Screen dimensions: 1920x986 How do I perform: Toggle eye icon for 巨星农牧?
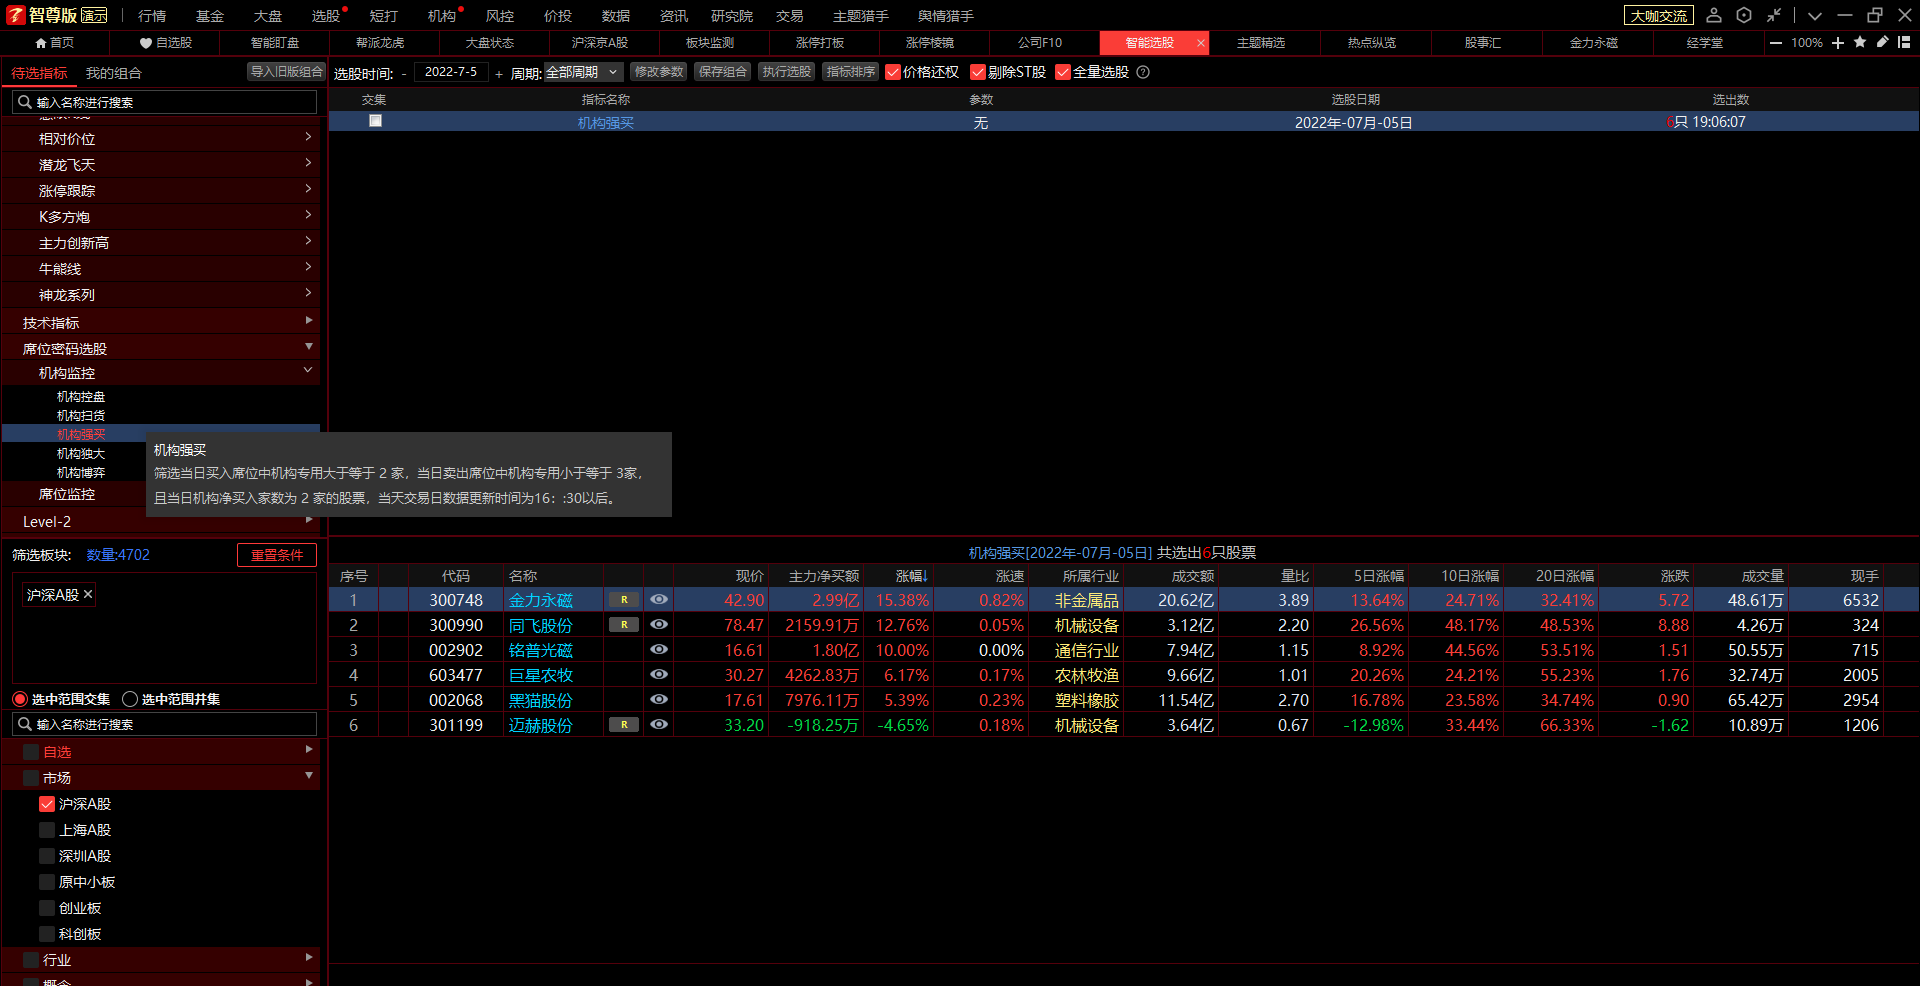pos(659,674)
